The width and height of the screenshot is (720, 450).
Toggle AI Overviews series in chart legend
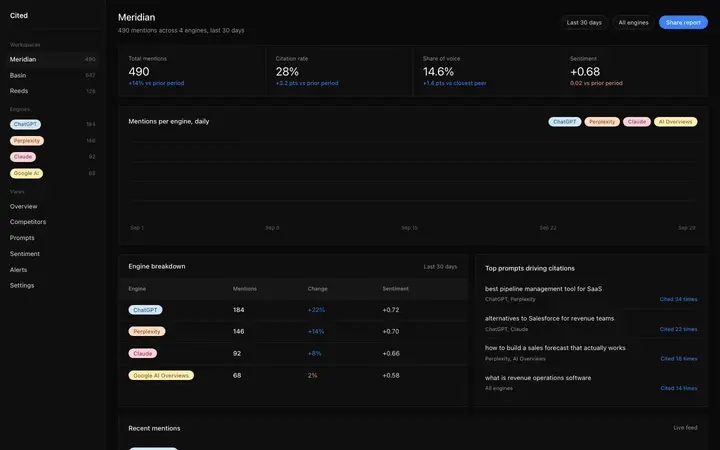click(675, 122)
